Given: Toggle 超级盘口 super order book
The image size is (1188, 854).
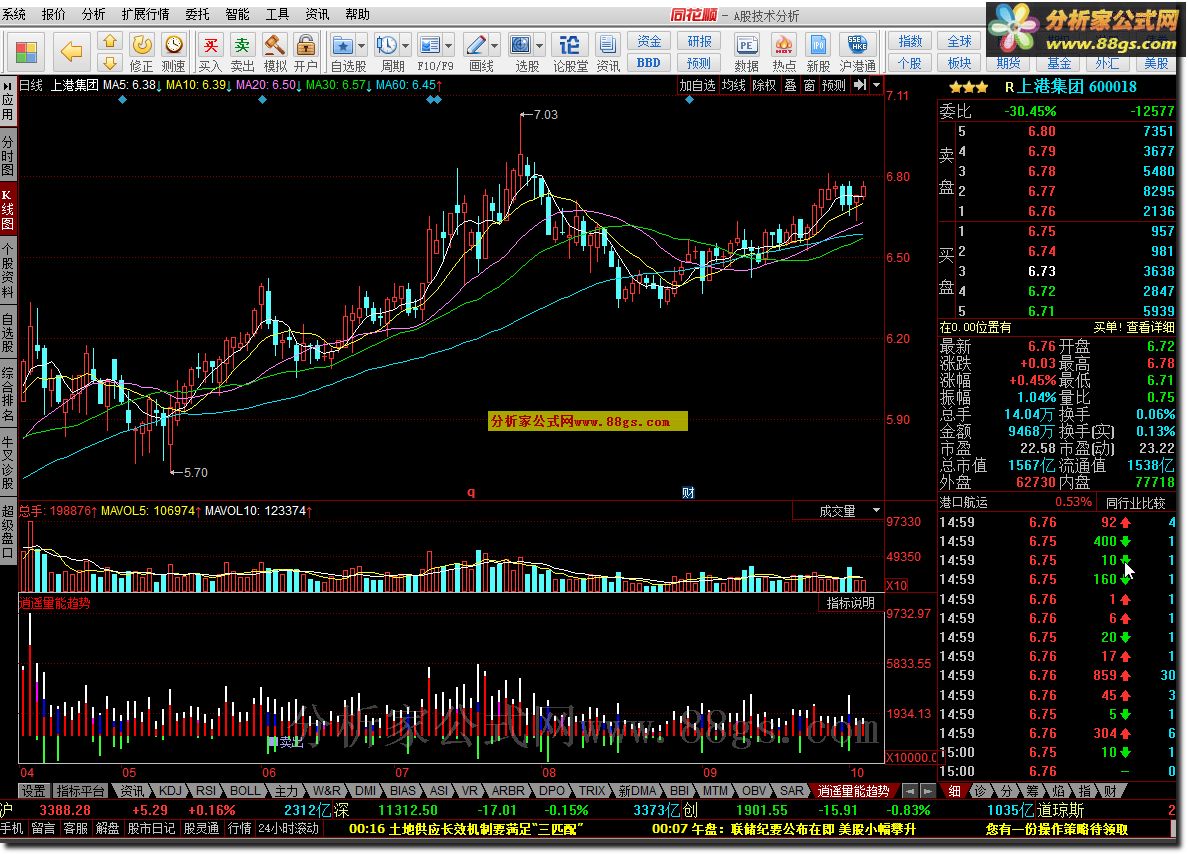Looking at the screenshot, I should tap(8, 530).
